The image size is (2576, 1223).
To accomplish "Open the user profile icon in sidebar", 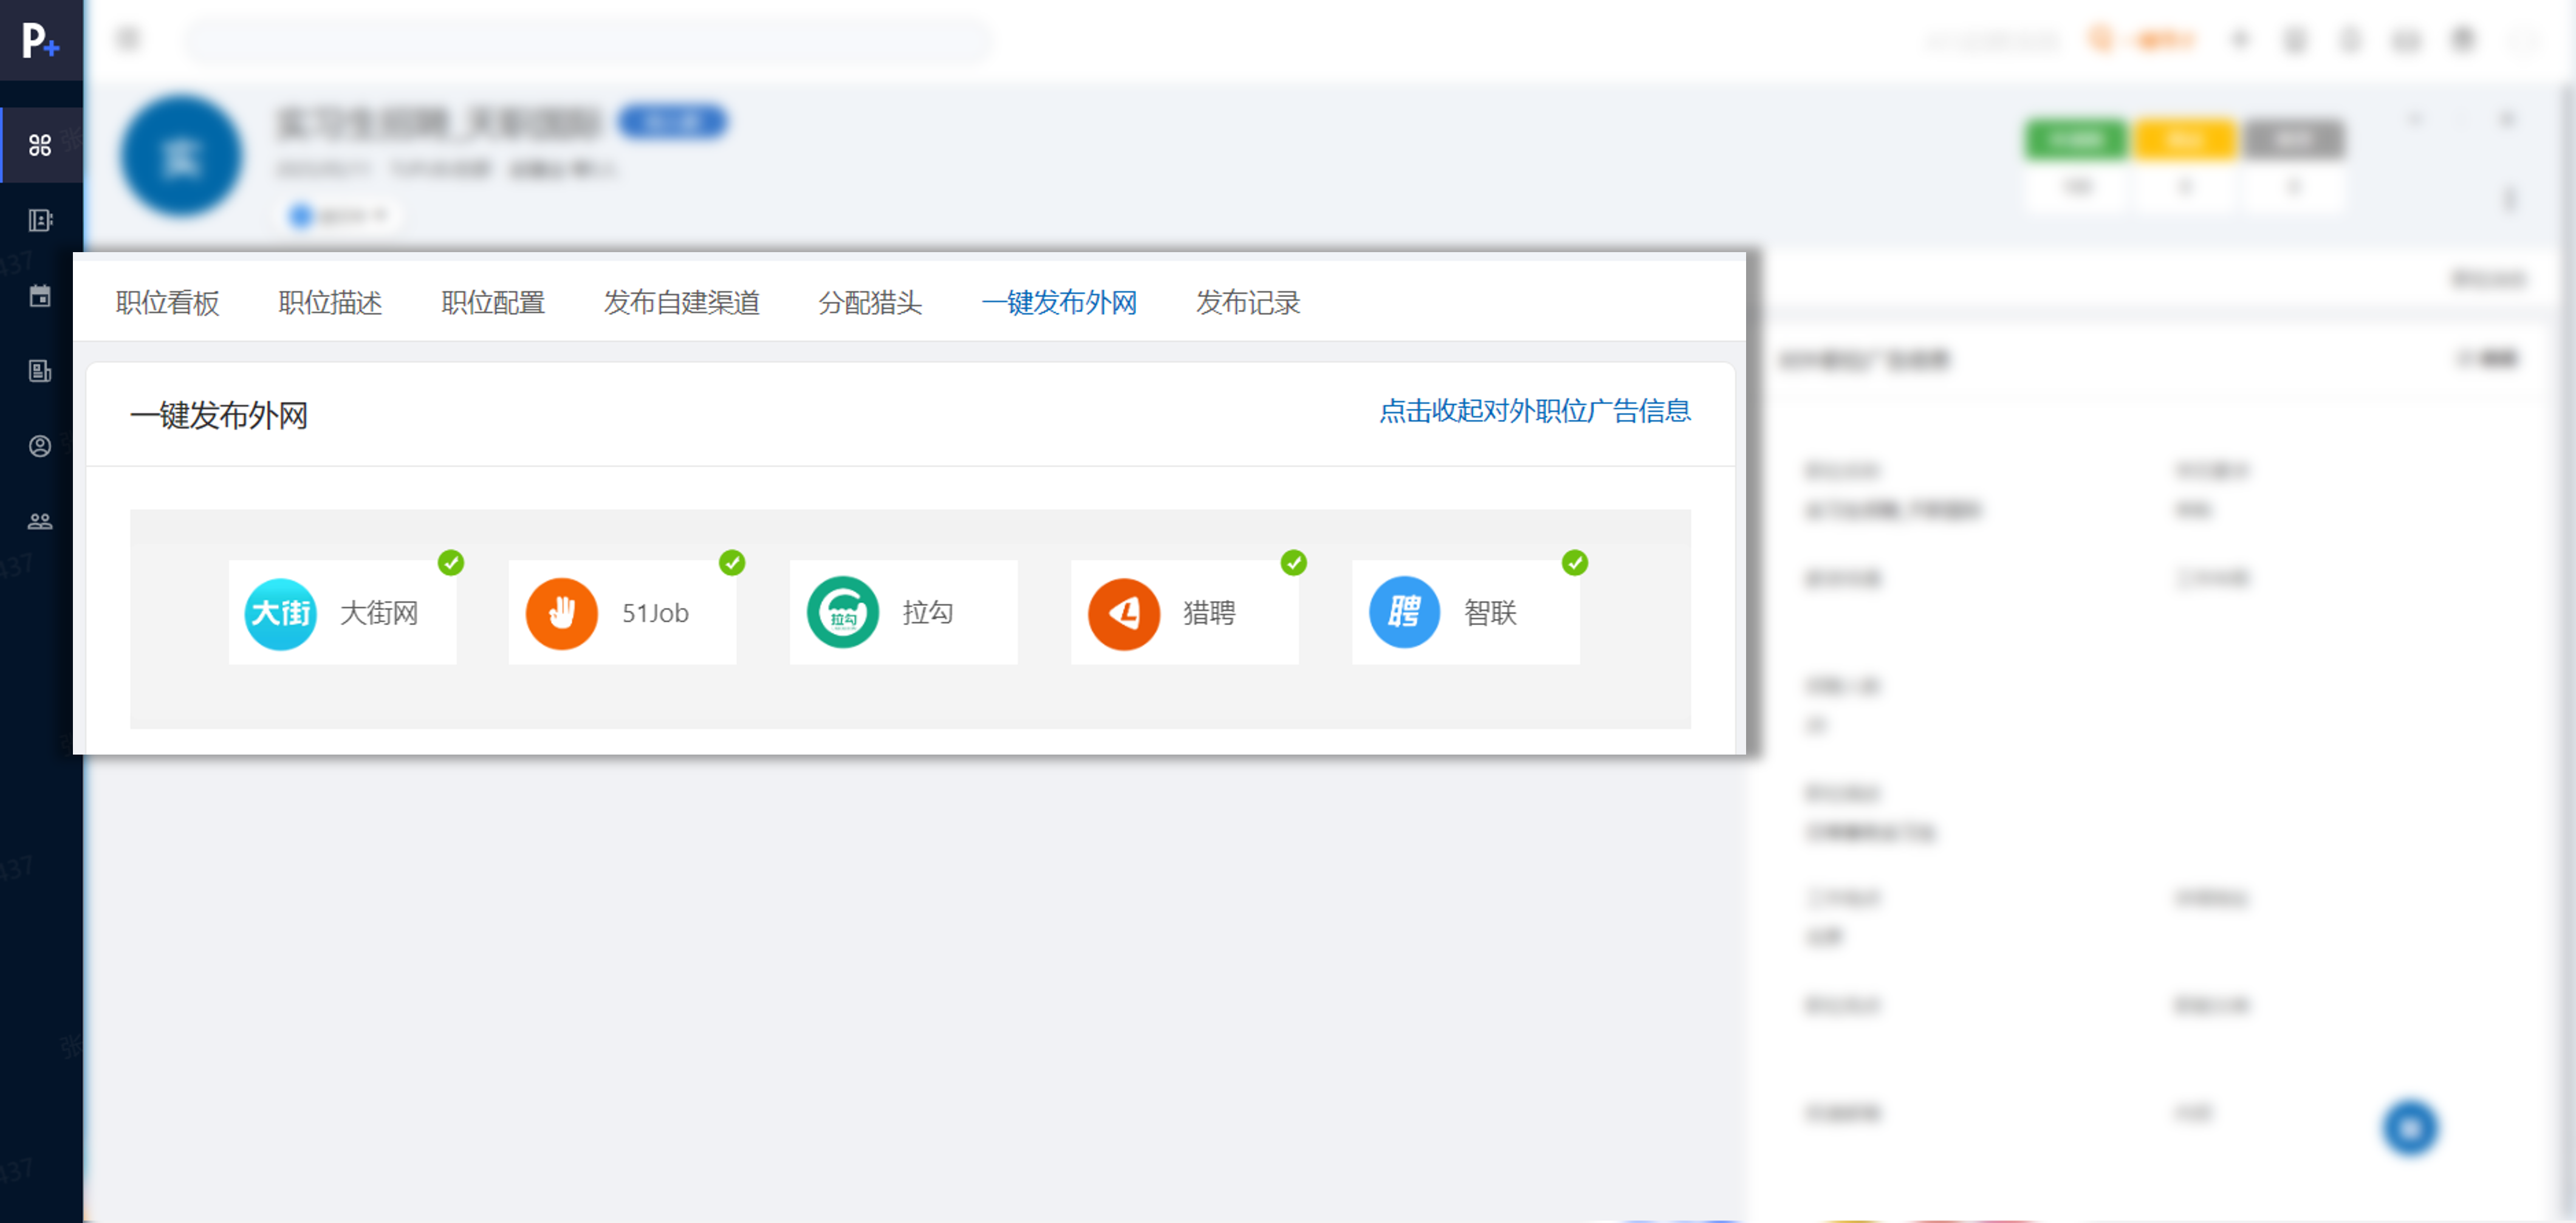I will click(40, 446).
